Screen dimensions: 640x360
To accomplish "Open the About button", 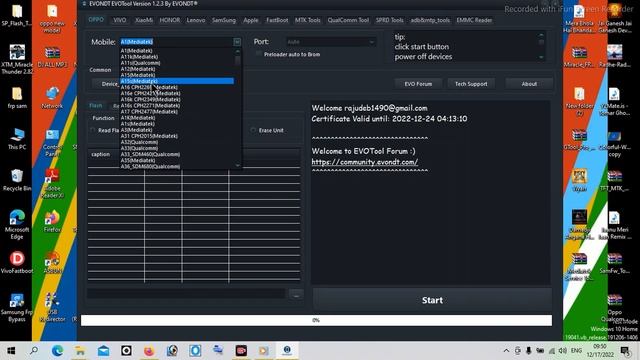I will click(529, 84).
